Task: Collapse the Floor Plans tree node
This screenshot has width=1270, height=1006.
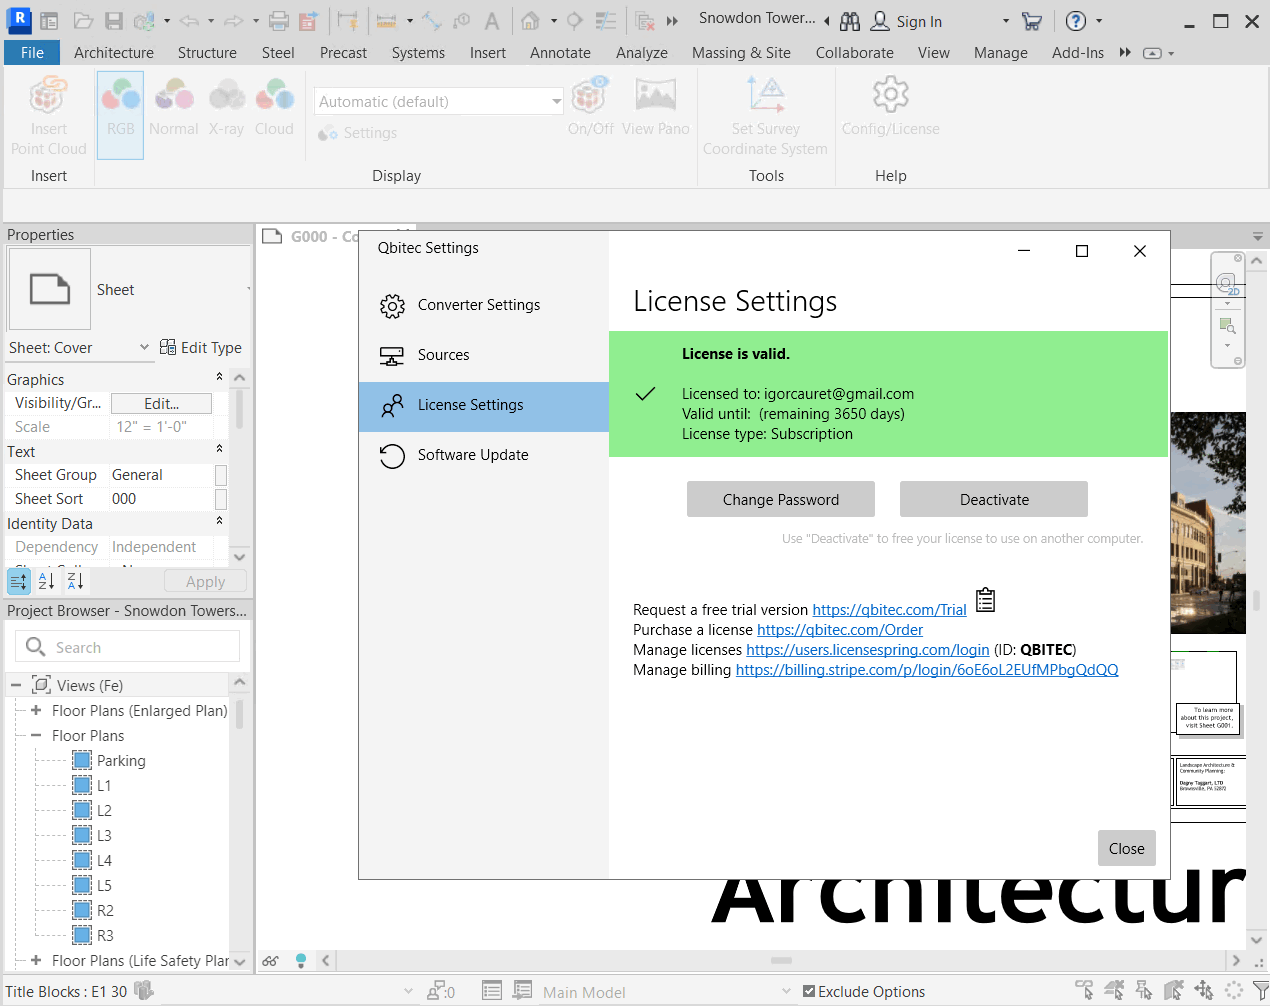Action: click(36, 736)
